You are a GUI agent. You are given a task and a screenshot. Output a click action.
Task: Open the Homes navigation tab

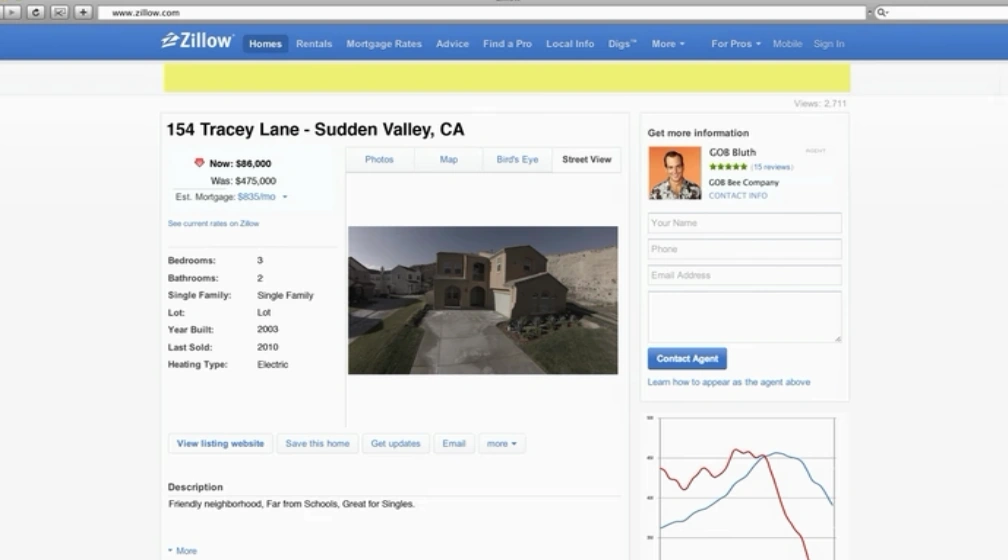click(265, 44)
